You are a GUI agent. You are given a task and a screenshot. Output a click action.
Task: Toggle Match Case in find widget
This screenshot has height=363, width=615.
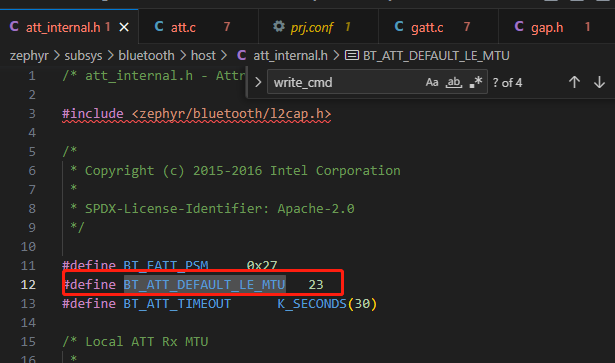(x=432, y=82)
